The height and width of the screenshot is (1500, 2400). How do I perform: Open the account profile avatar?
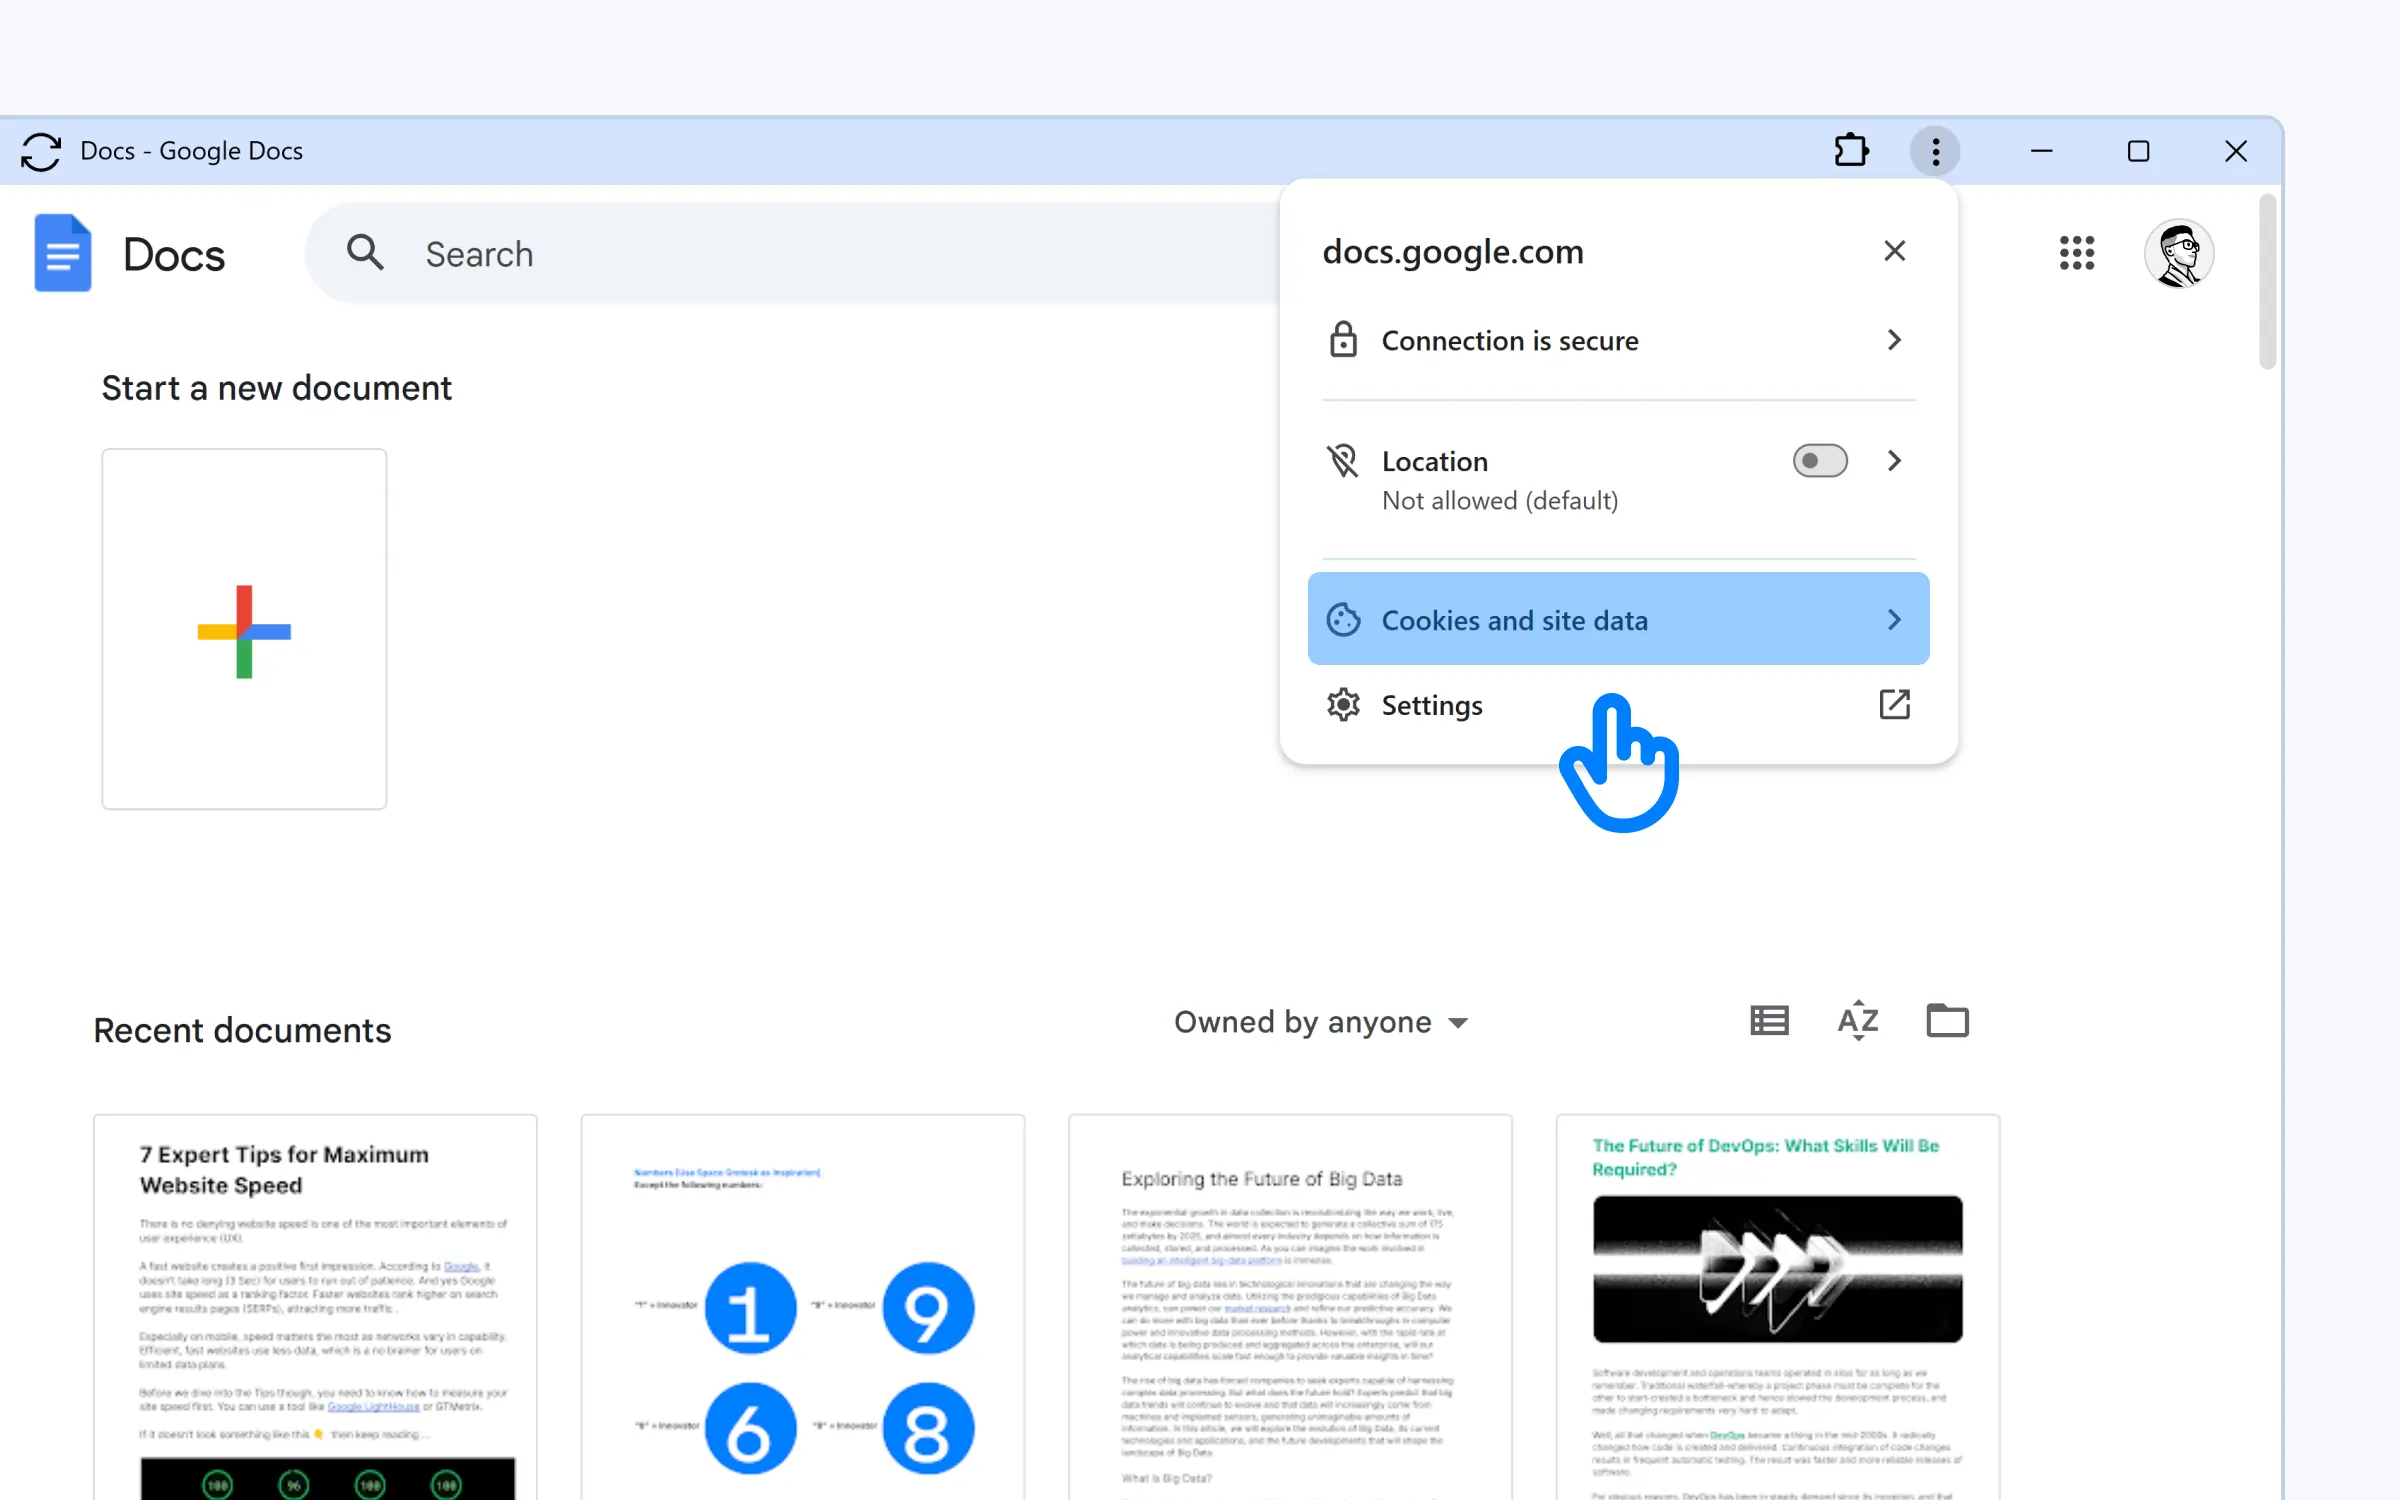tap(2179, 253)
